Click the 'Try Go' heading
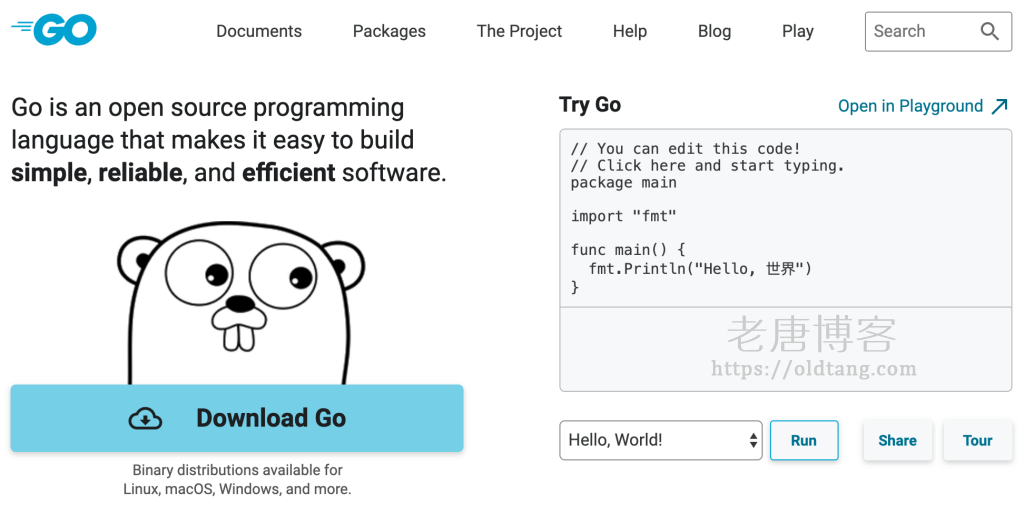This screenshot has width=1024, height=512. [590, 105]
